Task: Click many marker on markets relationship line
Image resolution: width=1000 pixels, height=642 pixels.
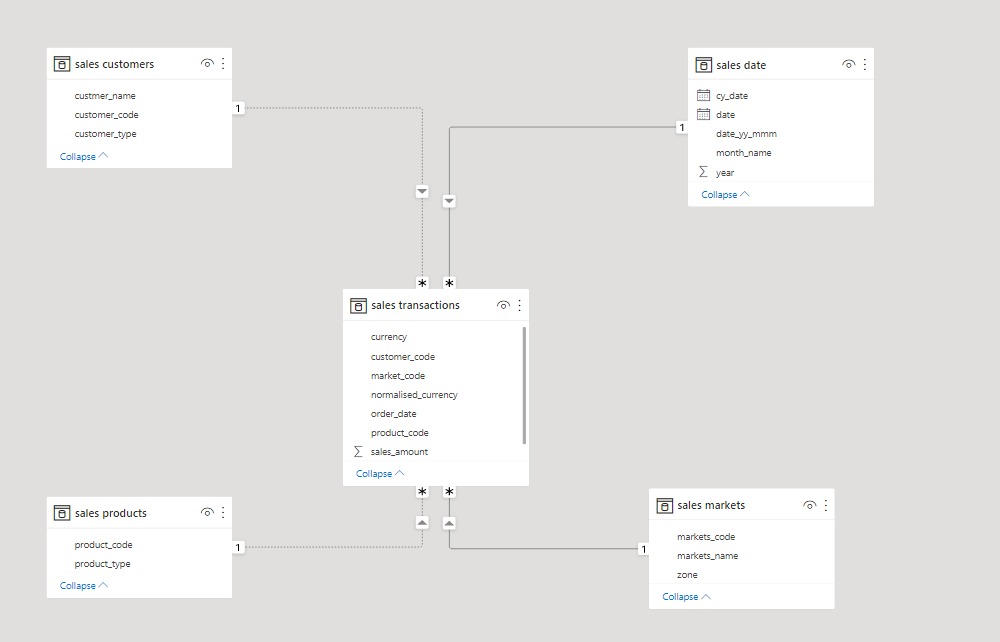Action: [449, 492]
